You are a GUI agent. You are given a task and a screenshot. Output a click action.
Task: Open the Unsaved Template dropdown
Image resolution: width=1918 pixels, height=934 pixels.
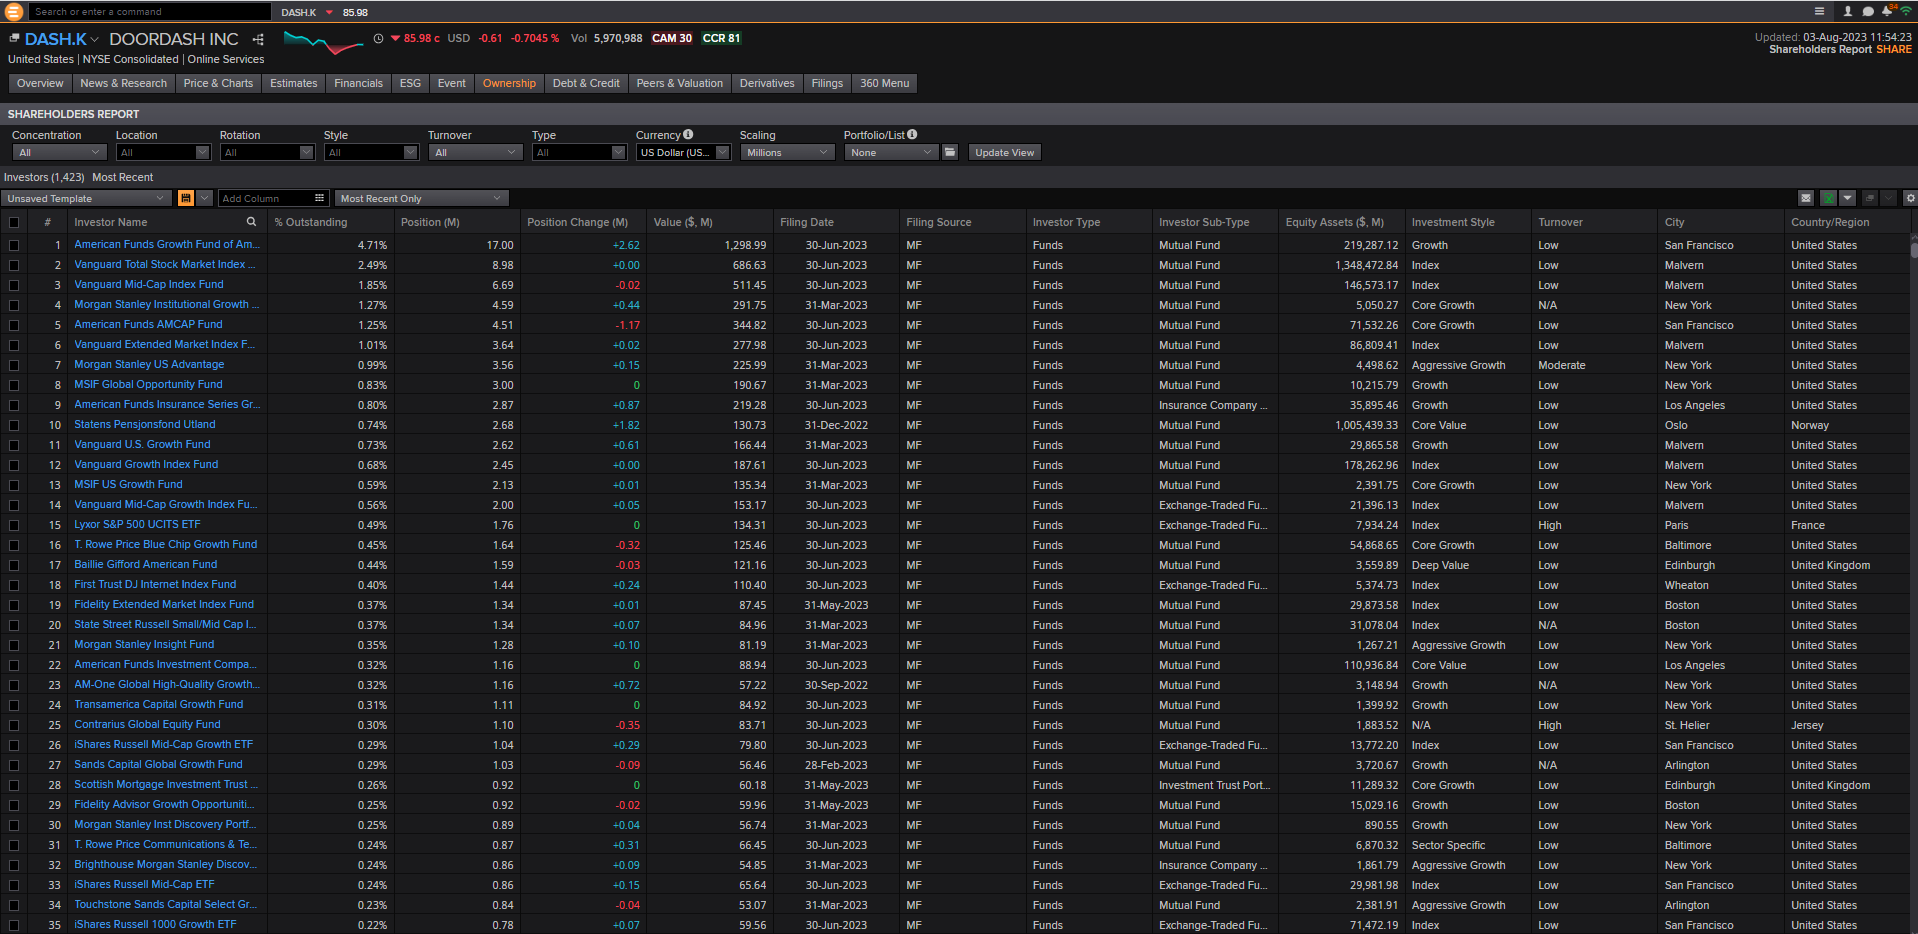point(86,198)
